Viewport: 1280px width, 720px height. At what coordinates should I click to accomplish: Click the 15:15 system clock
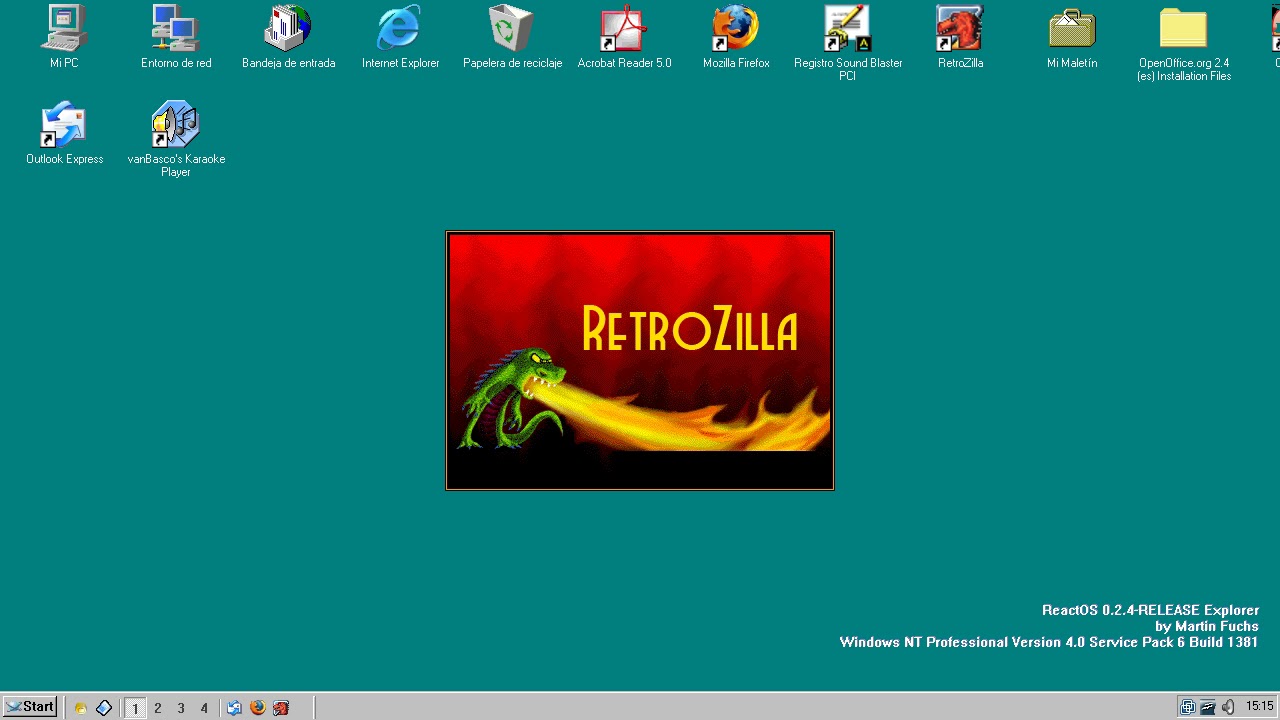[1259, 707]
